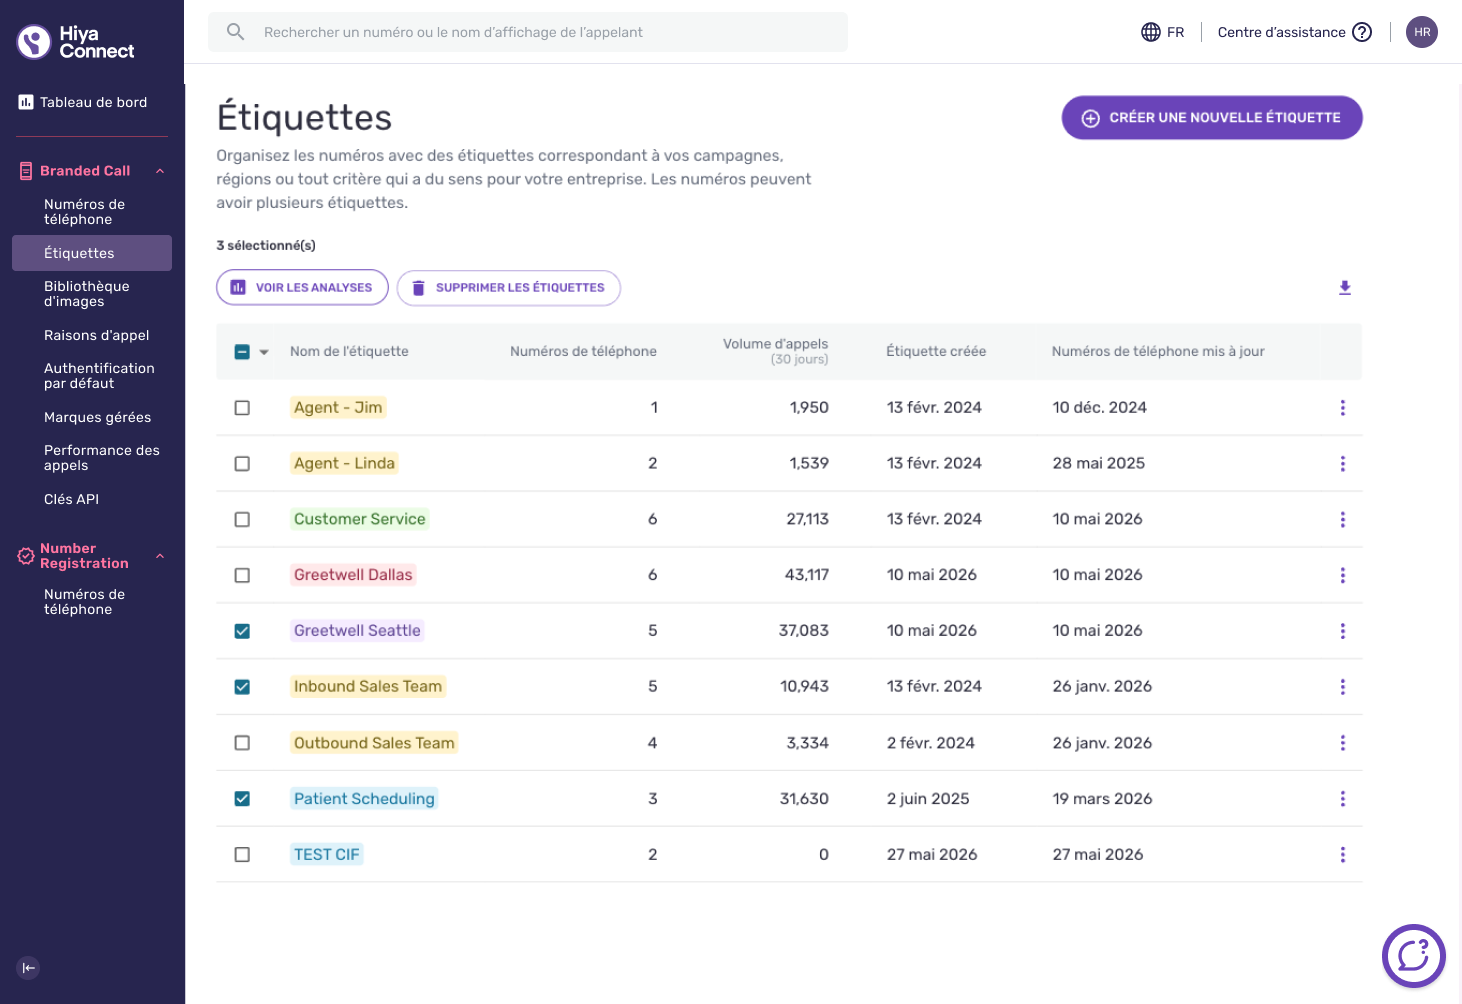Click Supprimer les étiquettes button

coord(509,288)
